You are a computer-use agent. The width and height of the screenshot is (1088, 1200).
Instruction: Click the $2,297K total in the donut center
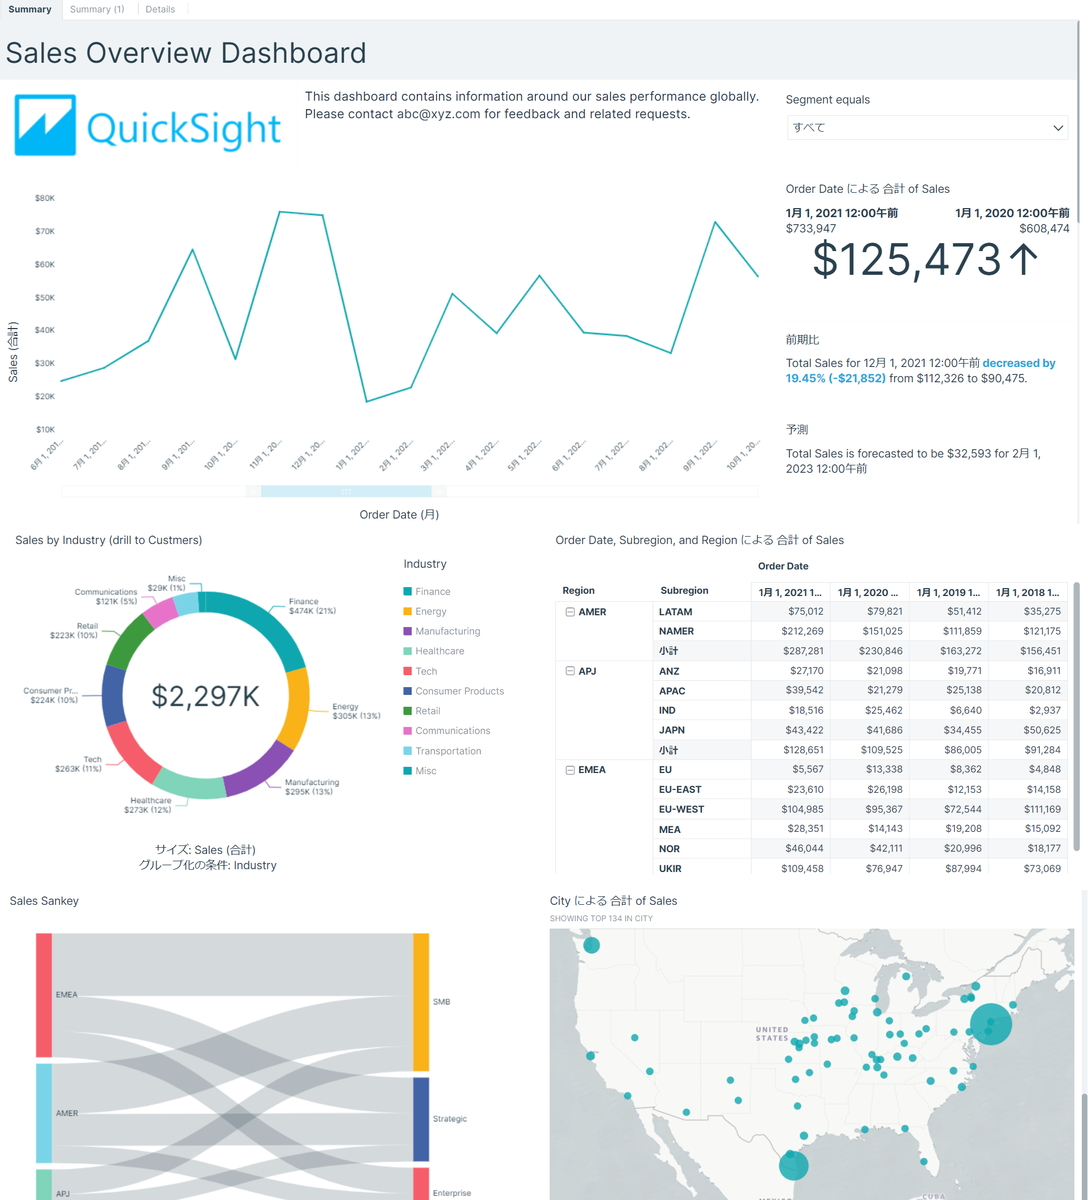pyautogui.click(x=205, y=694)
